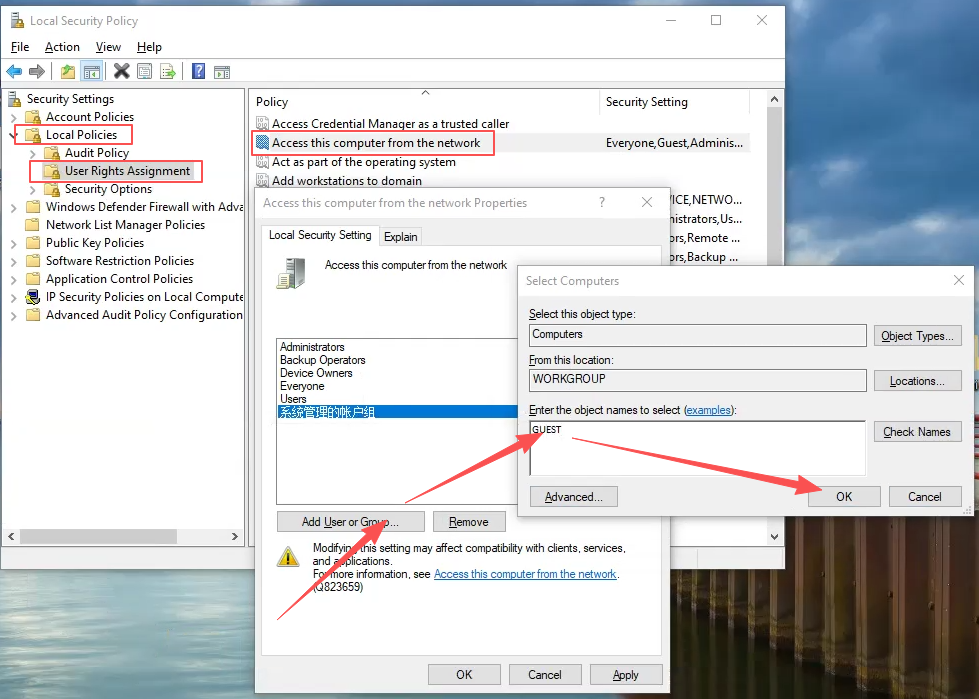Click the policy list scroll down arrow
Image resolution: width=979 pixels, height=699 pixels.
point(774,537)
